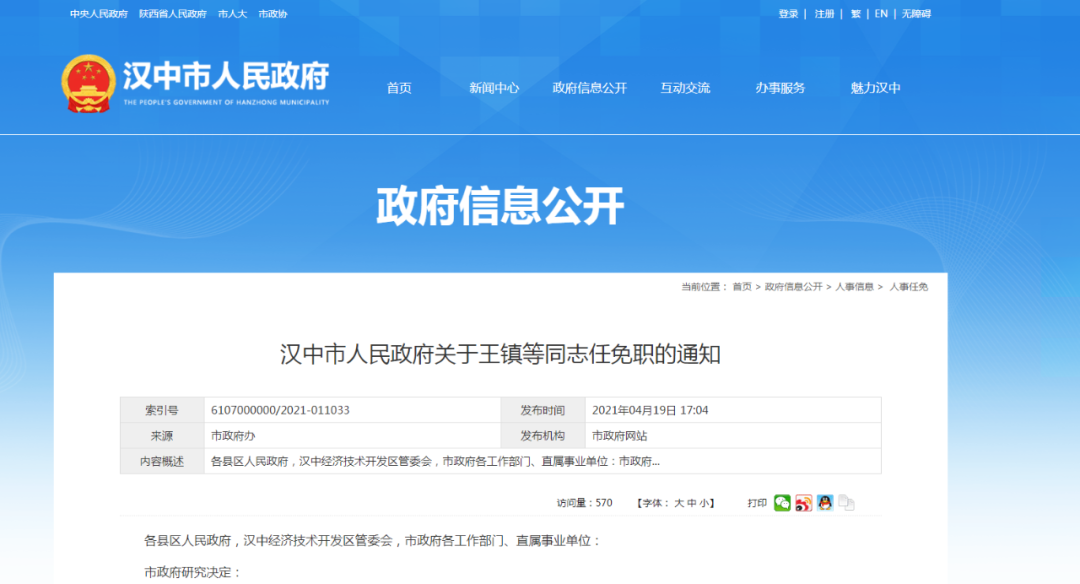Open the 新闻中心 navigation tab
Viewport: 1080px width, 584px height.
(494, 88)
